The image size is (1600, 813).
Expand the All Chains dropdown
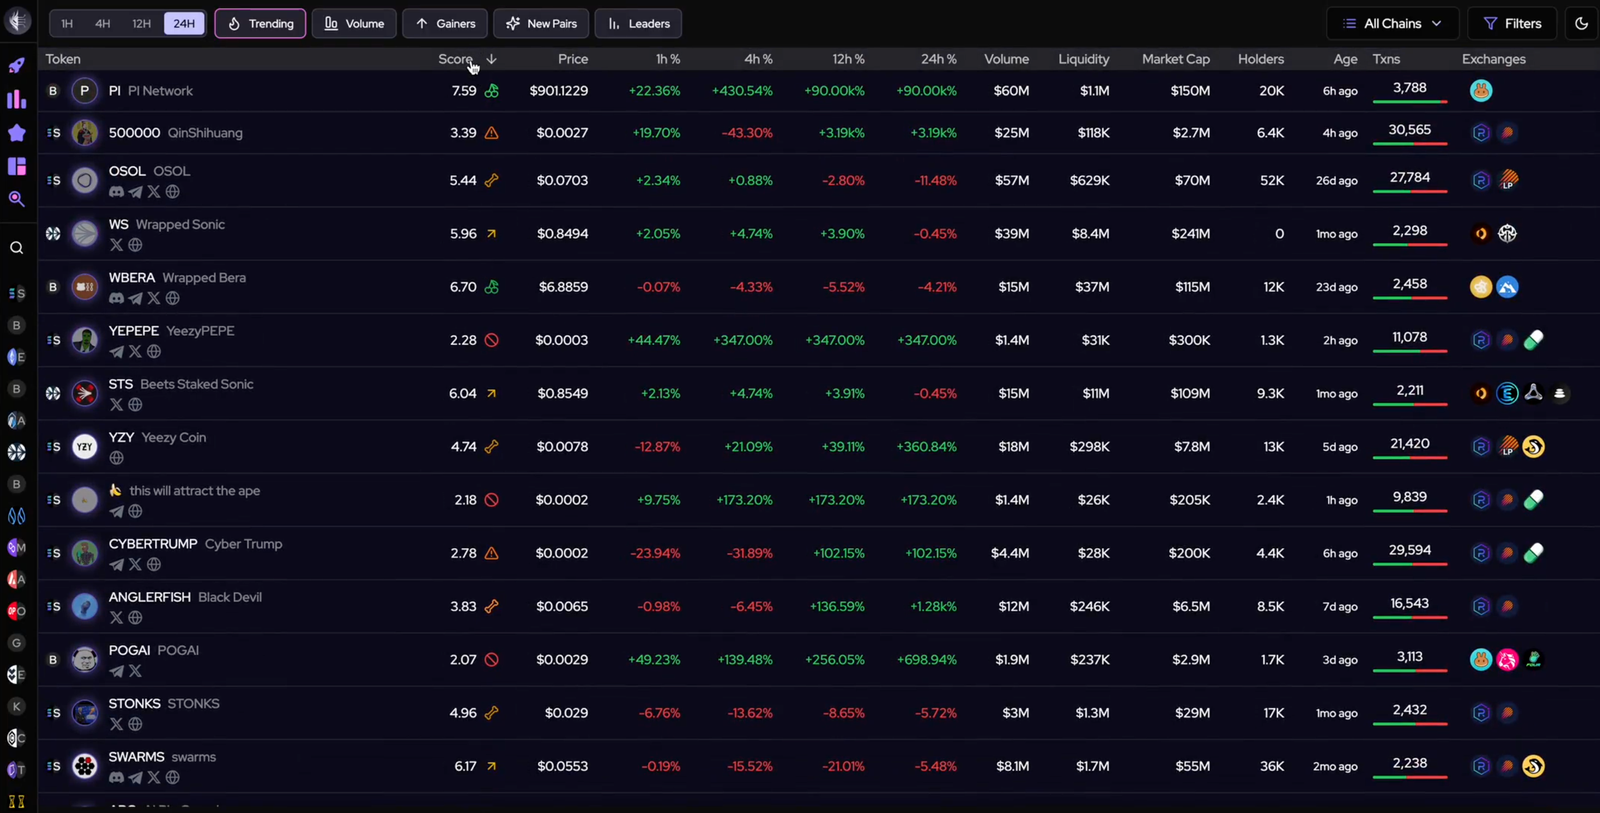coord(1392,23)
